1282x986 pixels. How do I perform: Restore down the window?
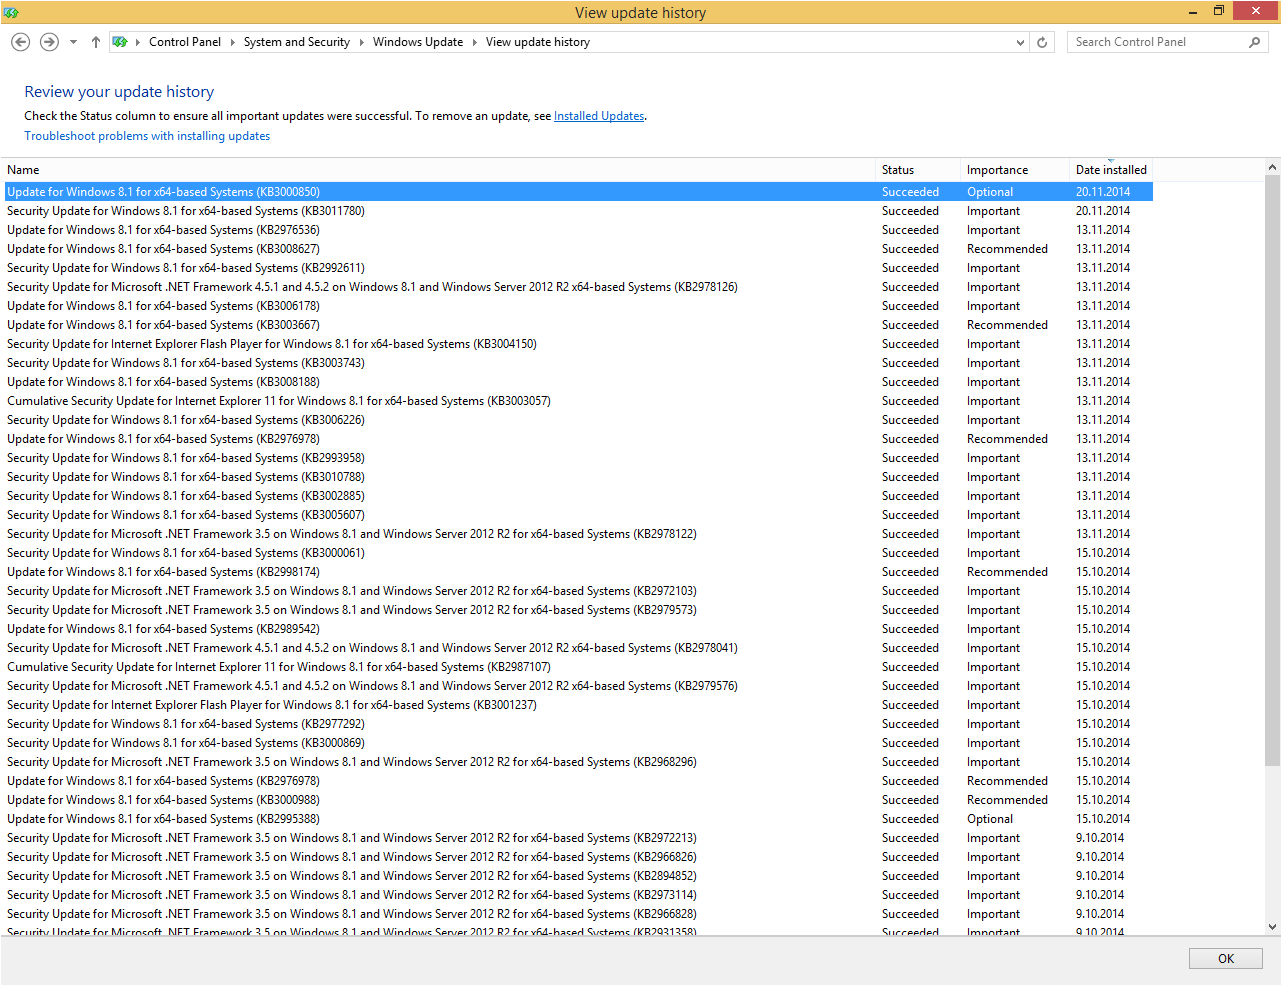point(1219,12)
